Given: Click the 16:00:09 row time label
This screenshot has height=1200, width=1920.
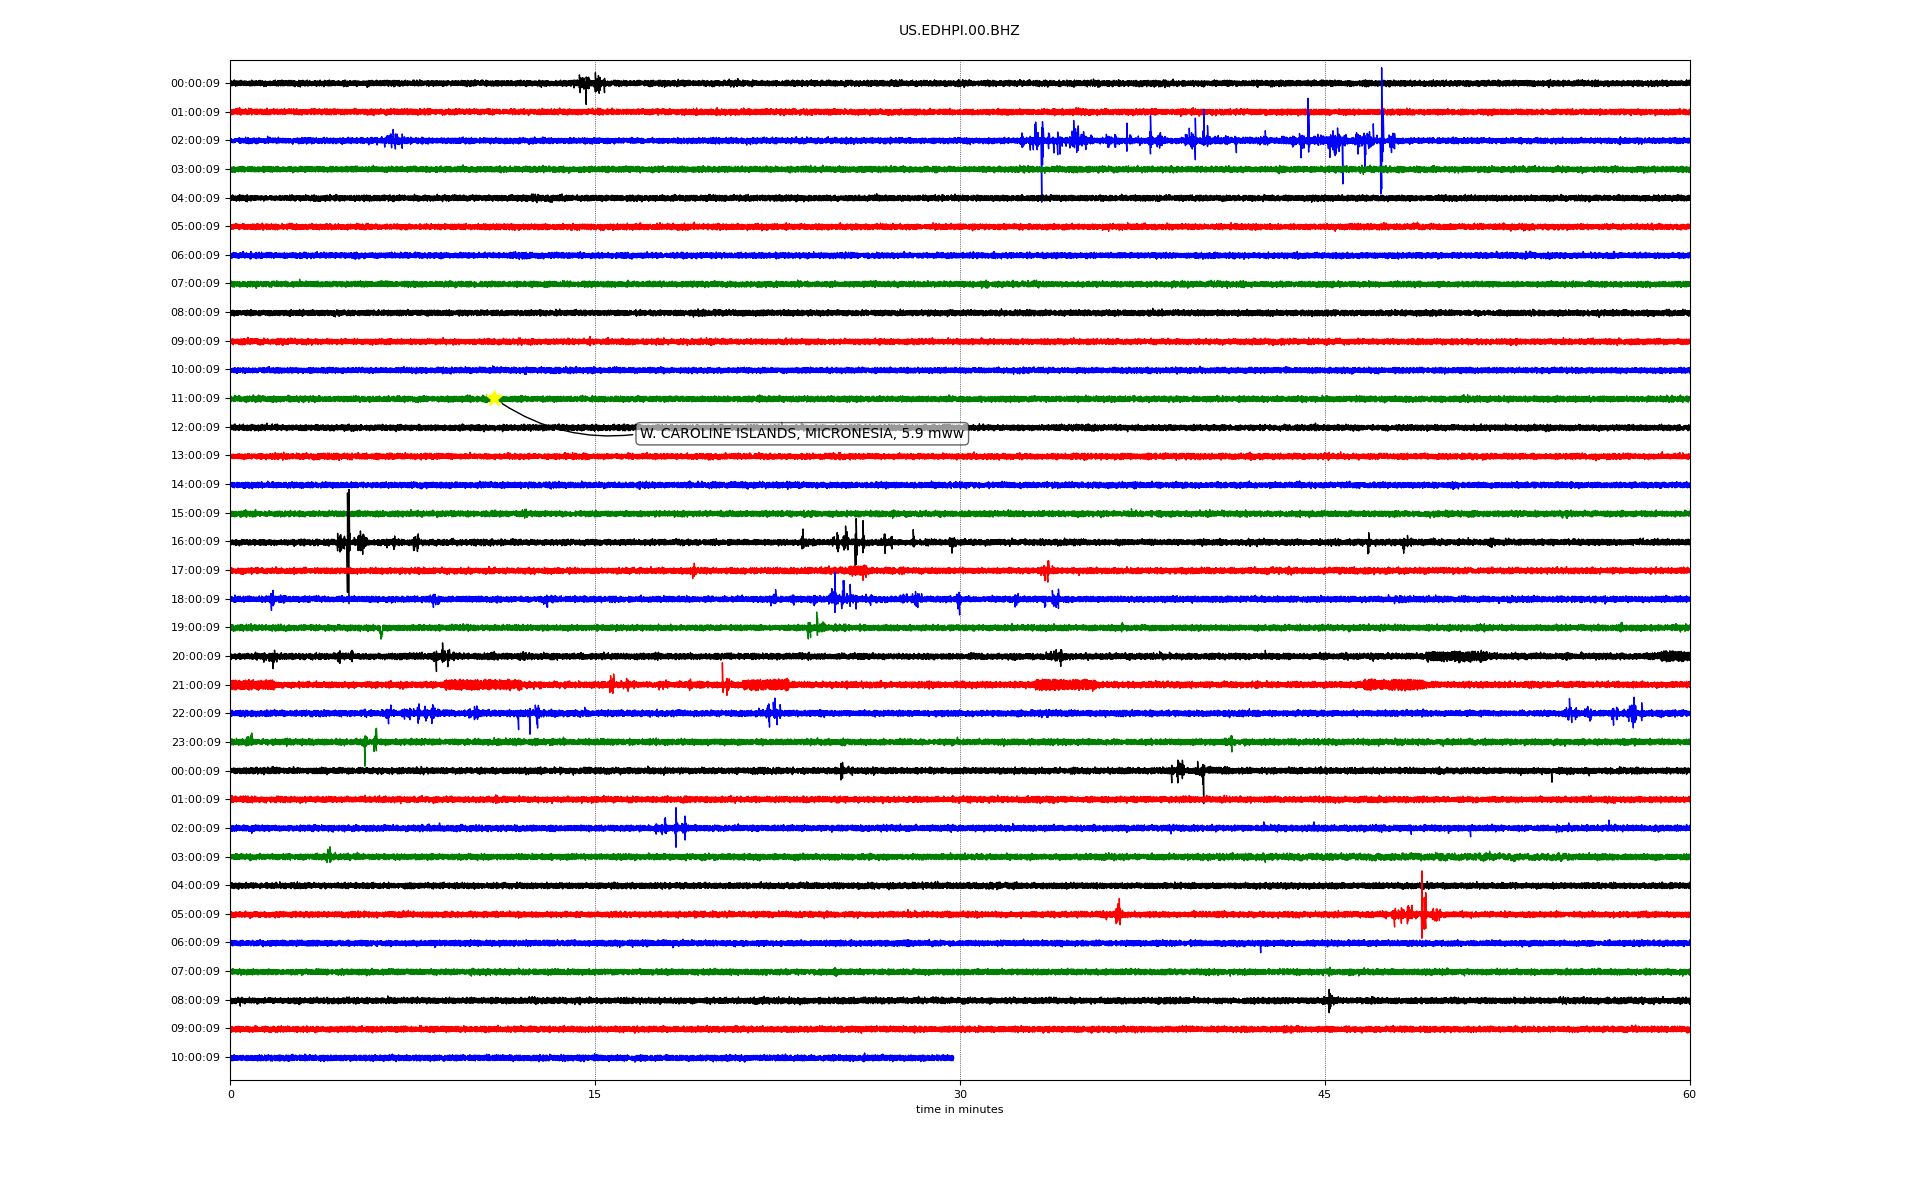Looking at the screenshot, I should pos(195,542).
